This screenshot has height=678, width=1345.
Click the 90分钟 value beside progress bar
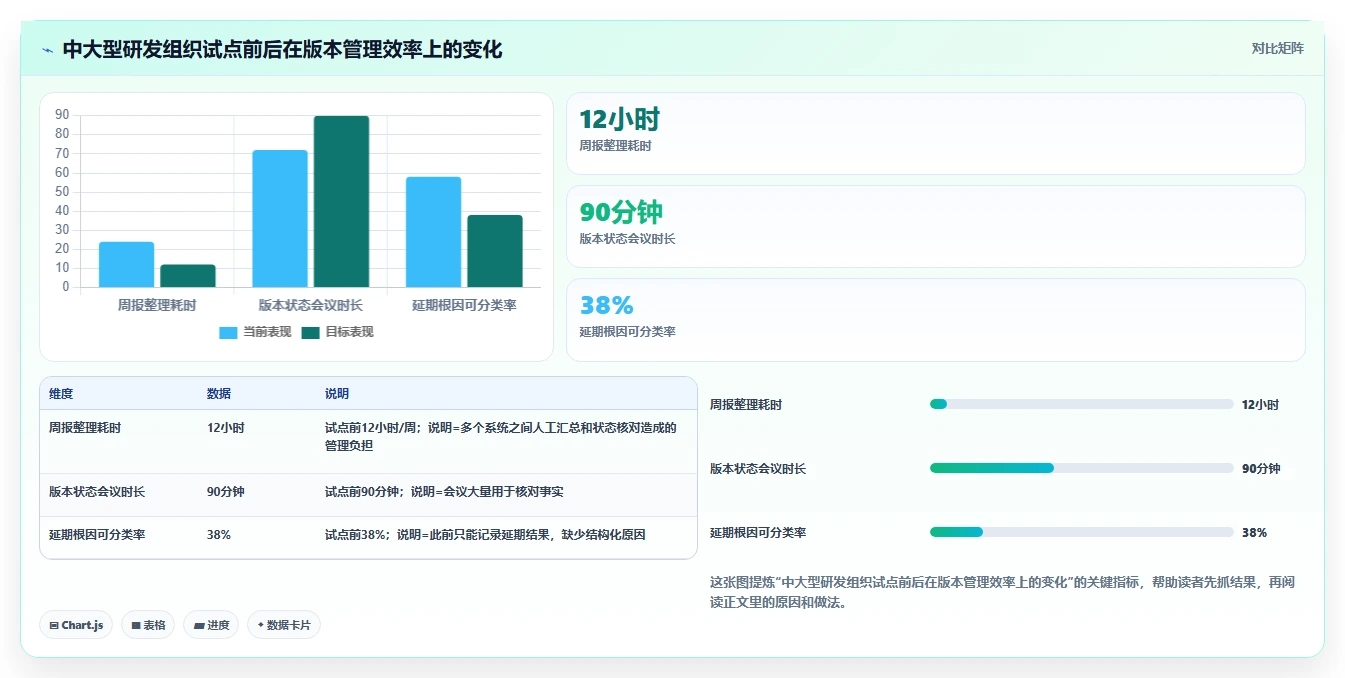pyautogui.click(x=1261, y=468)
